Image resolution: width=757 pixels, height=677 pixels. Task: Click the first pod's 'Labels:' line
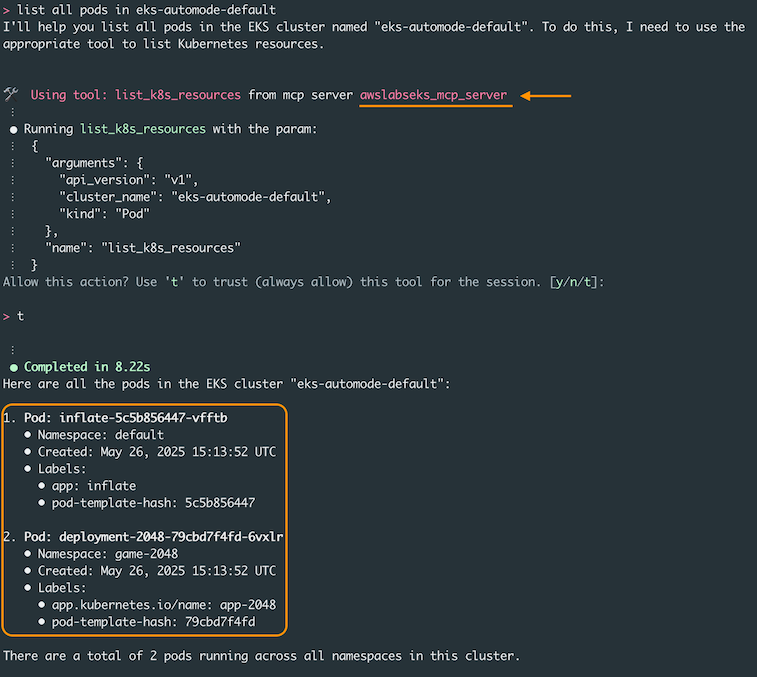pyautogui.click(x=62, y=469)
